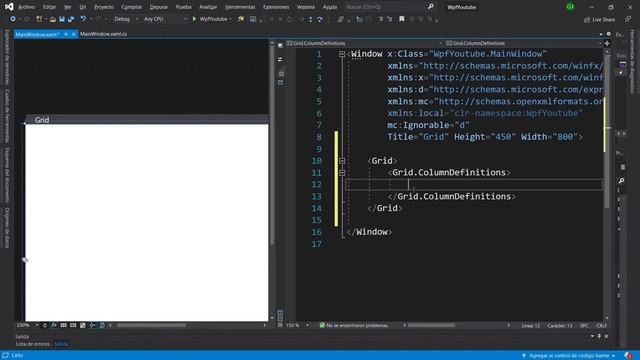Viewport: 640px width, 360px height.
Task: Toggle effects fx button in designer bar
Action: (53, 325)
